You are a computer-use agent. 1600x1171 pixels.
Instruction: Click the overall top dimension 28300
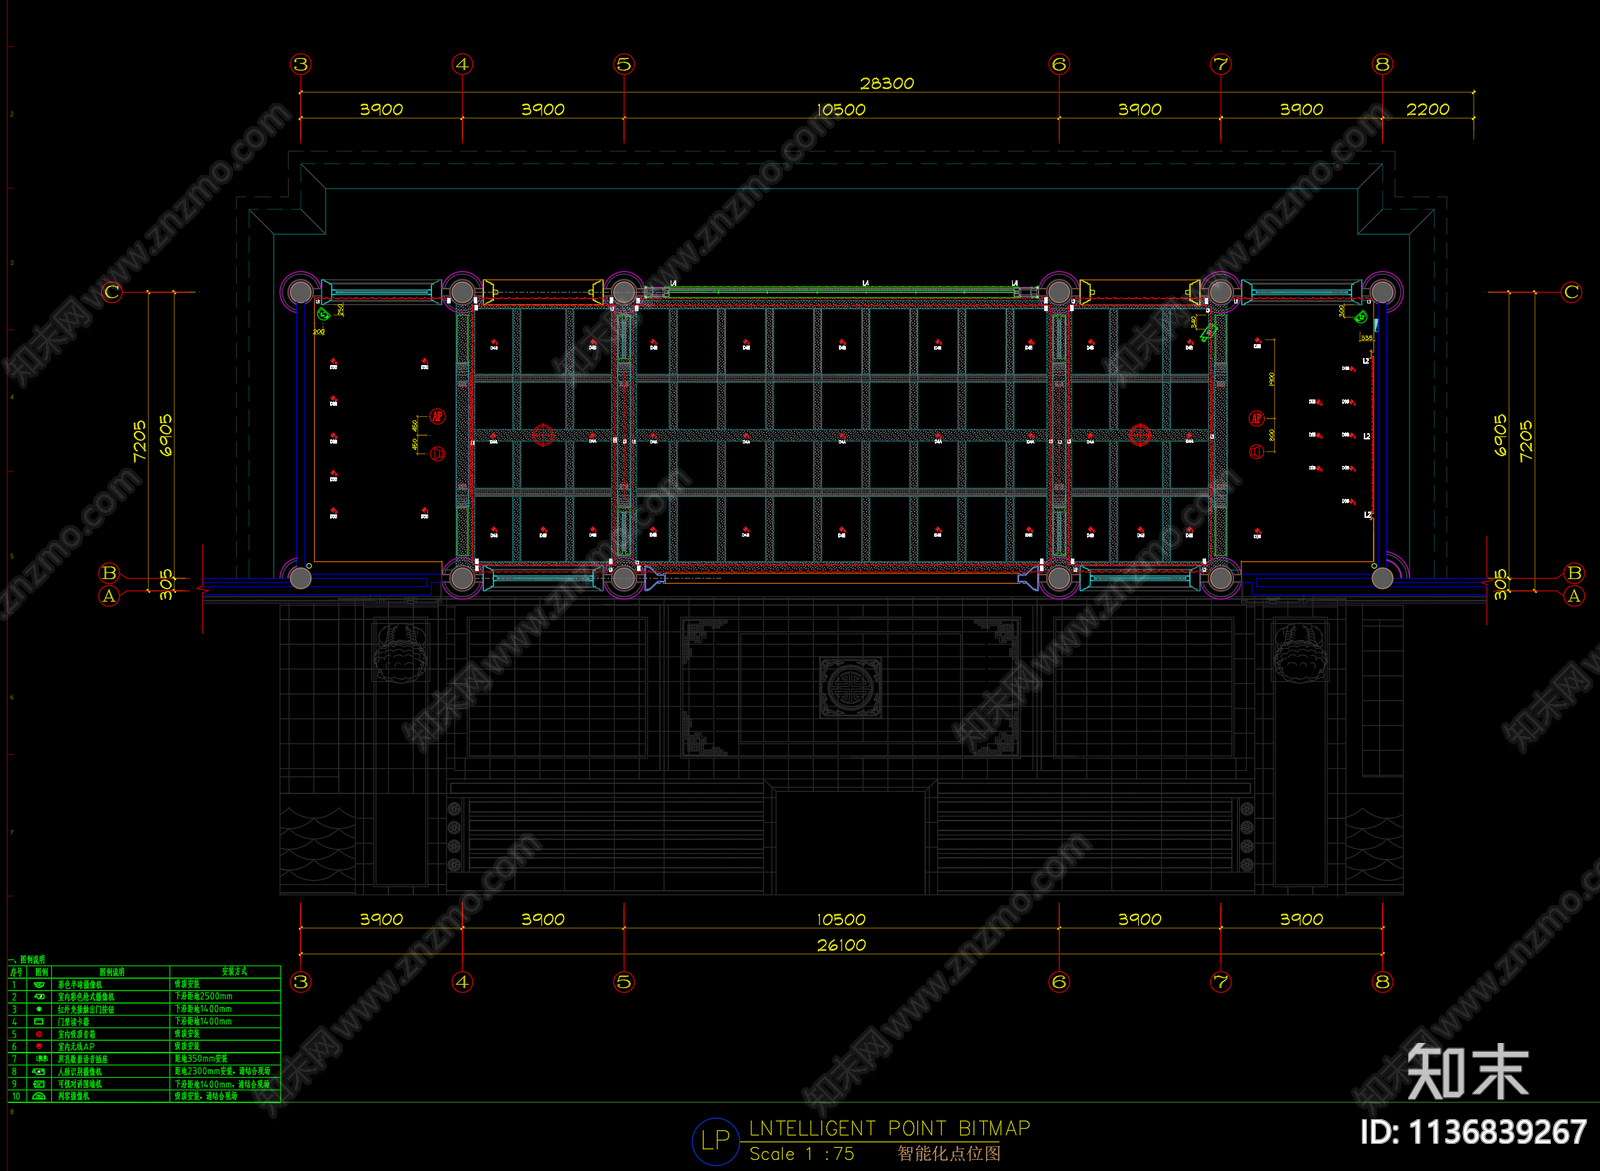pyautogui.click(x=886, y=83)
